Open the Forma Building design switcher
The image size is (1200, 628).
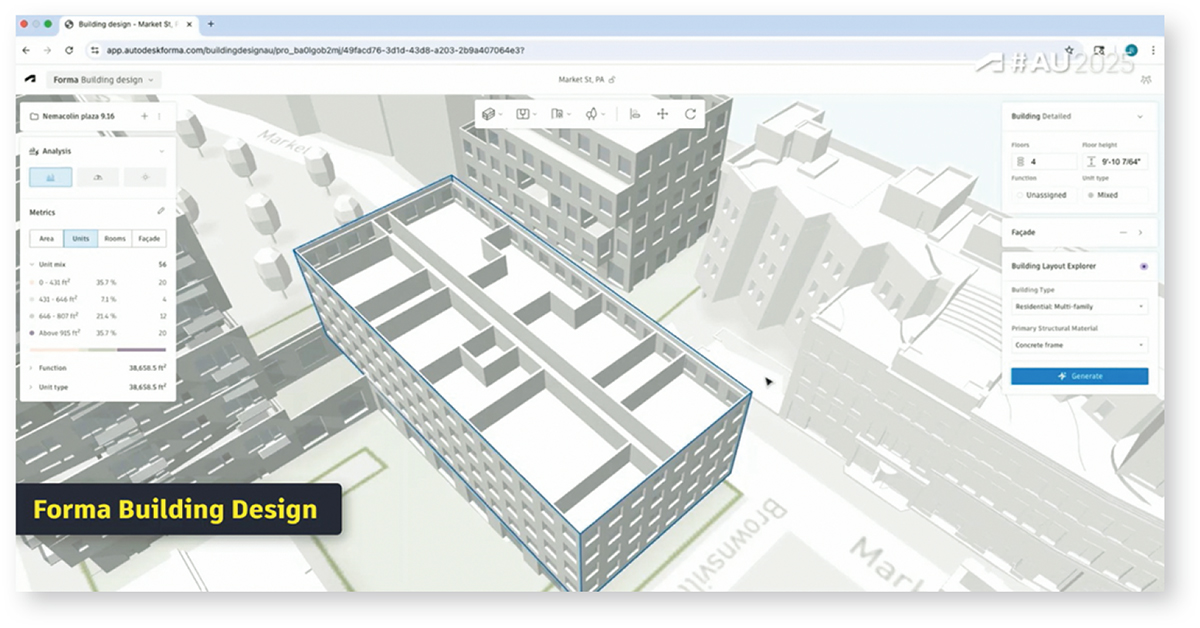tap(105, 79)
